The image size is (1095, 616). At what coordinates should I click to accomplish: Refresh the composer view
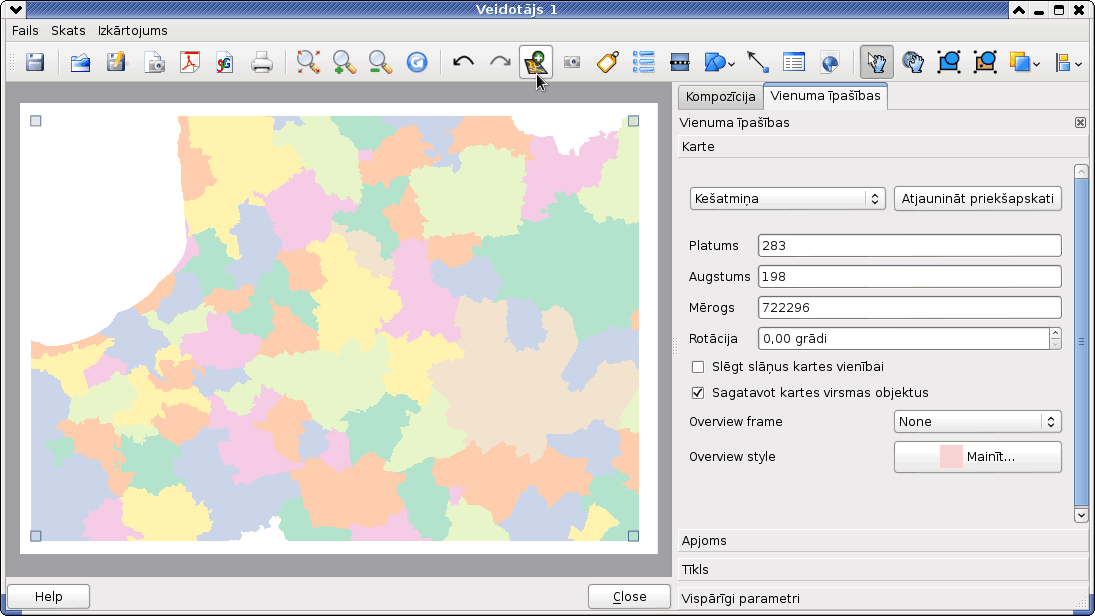coord(417,62)
